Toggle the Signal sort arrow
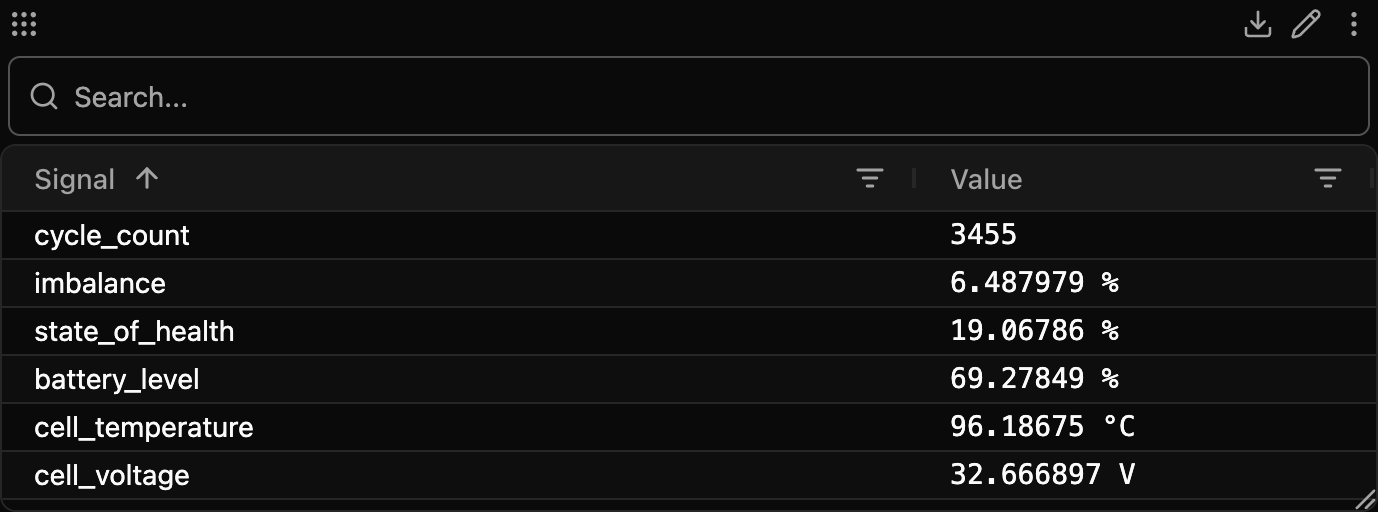Screen dimensions: 1378x512 tap(147, 178)
